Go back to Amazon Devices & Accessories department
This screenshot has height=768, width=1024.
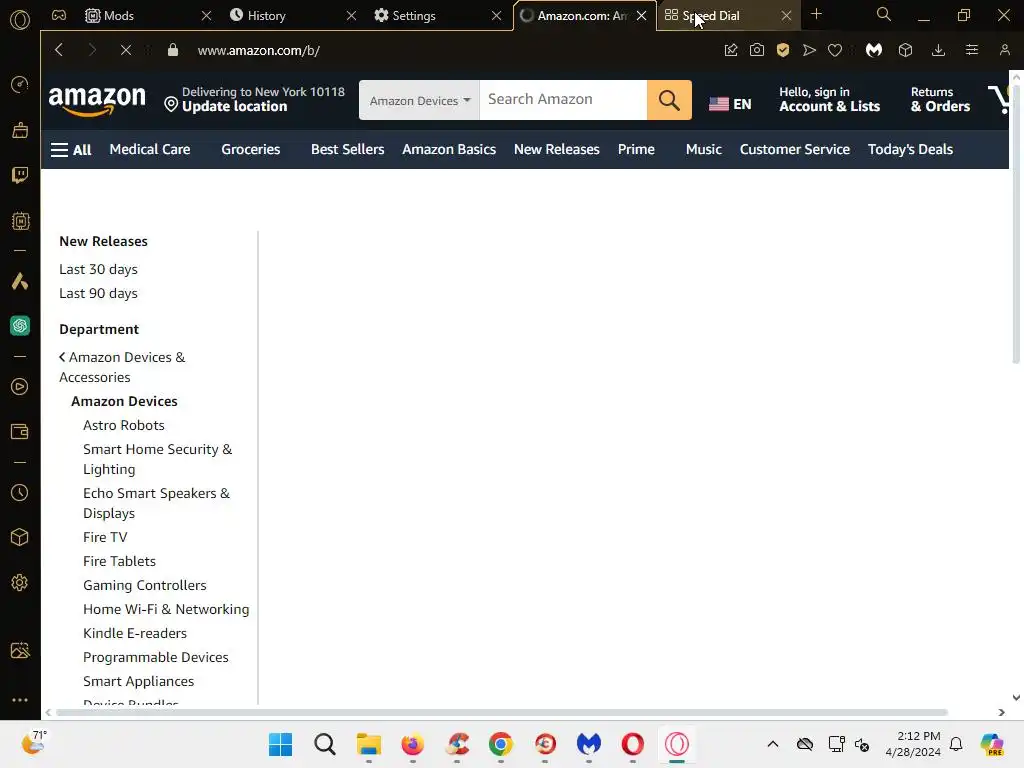pos(122,367)
